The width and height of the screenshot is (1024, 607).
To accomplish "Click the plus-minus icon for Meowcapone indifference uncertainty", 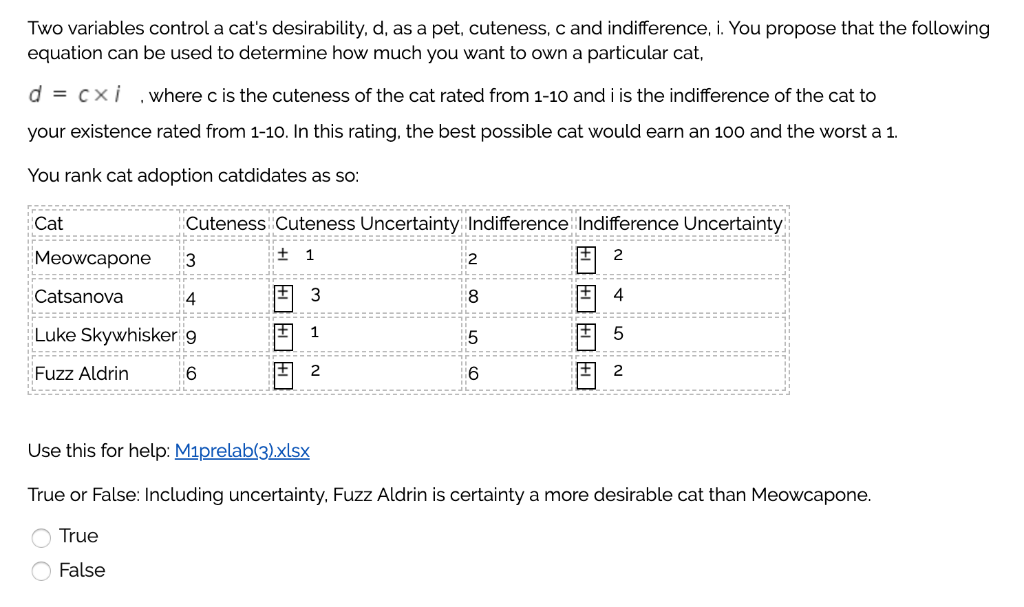I will [x=586, y=255].
